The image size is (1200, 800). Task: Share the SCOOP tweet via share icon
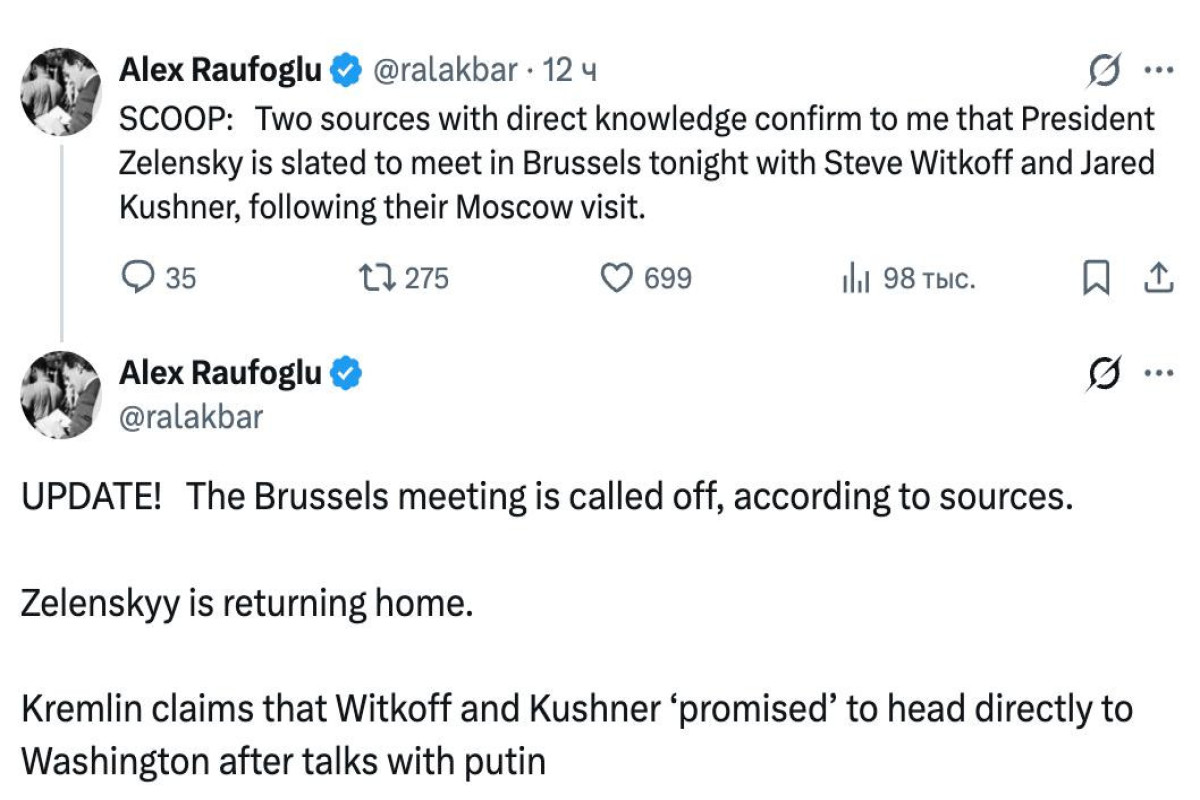point(1157,278)
